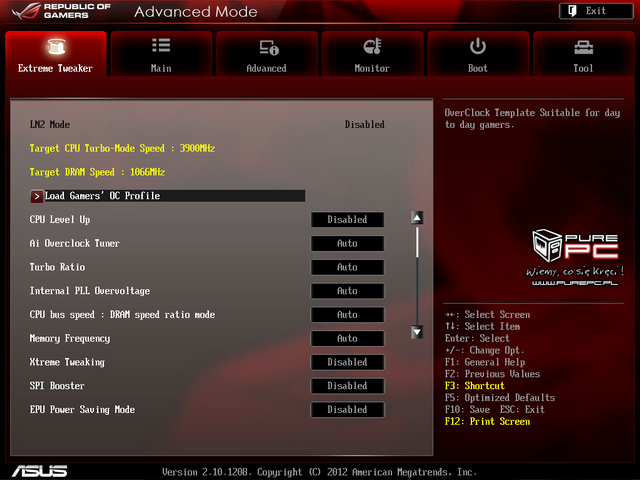The height and width of the screenshot is (480, 640).
Task: Select the Memory Frequency label
Action: point(69,338)
